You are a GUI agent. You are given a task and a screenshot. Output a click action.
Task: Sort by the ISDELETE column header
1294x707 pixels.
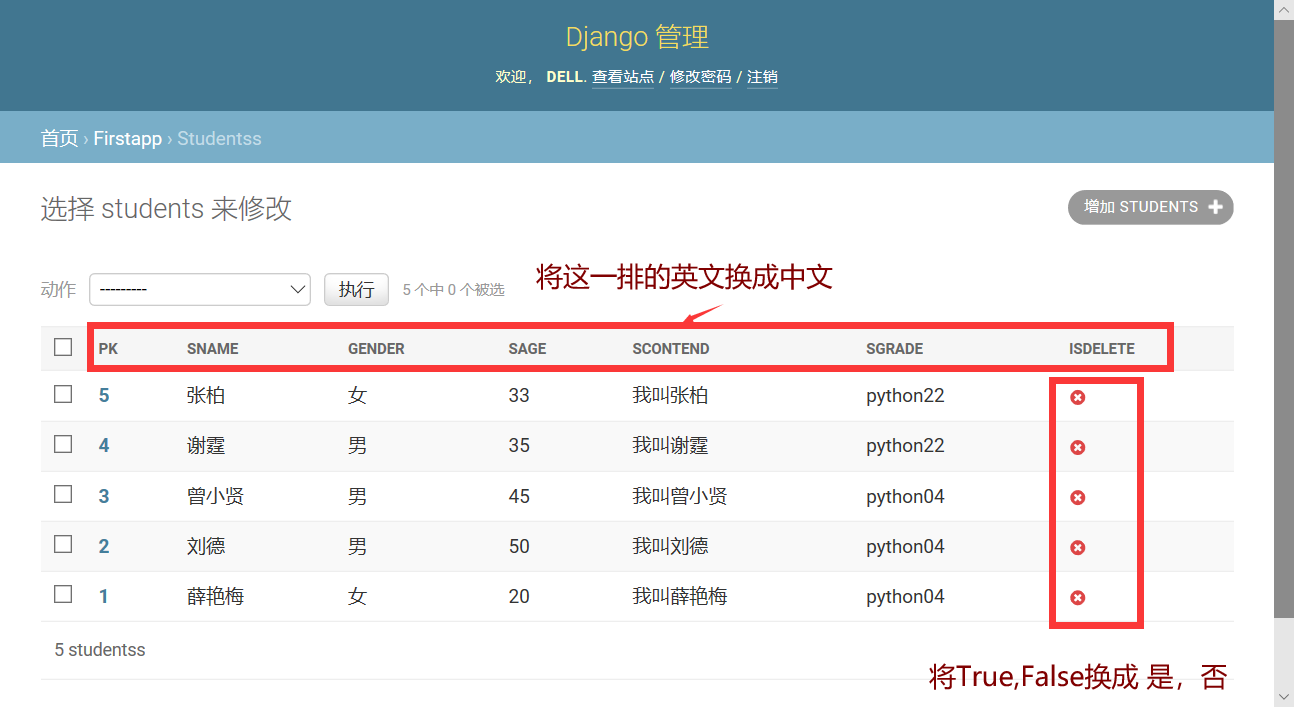(x=1102, y=349)
